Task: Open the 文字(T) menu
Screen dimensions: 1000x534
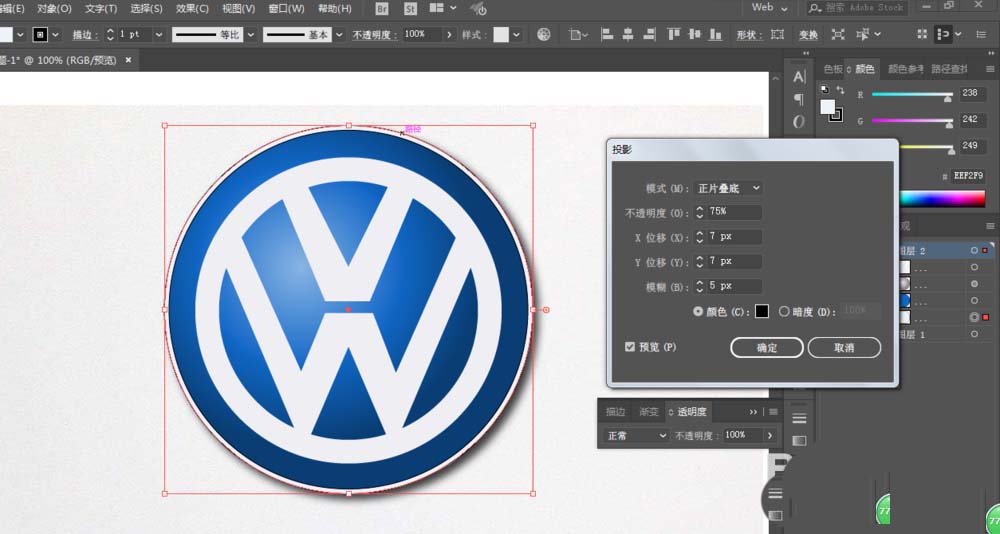Action: click(x=101, y=8)
